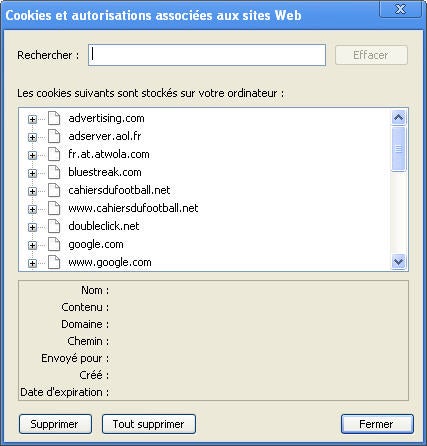Focus the Rechercher search field

[x=207, y=55]
